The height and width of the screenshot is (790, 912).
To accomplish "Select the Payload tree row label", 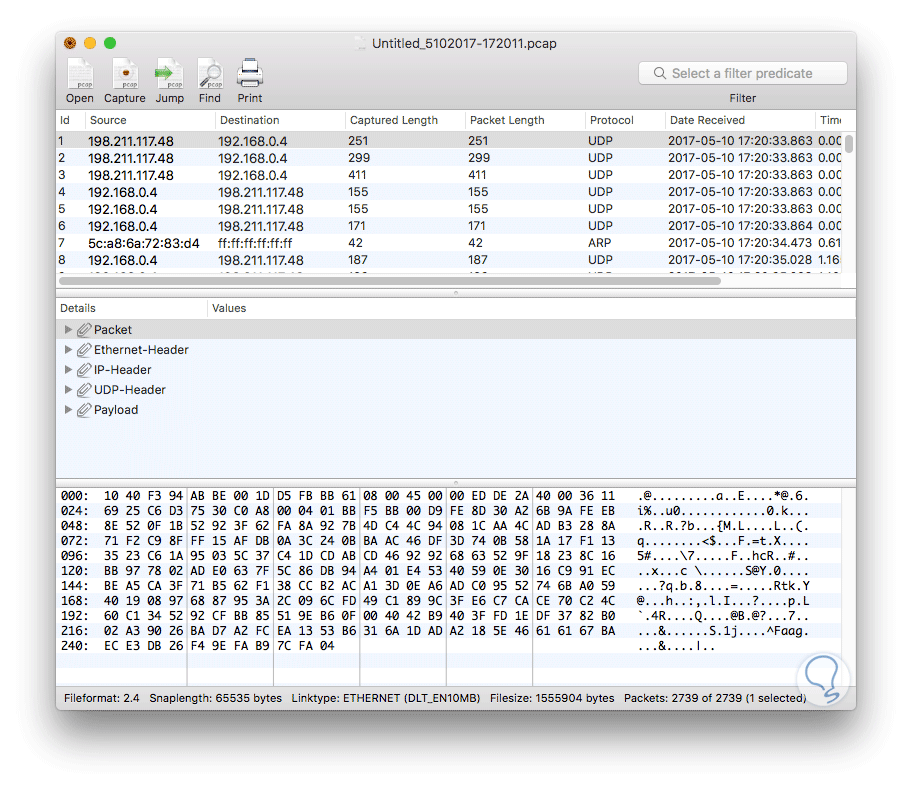I will [x=116, y=410].
